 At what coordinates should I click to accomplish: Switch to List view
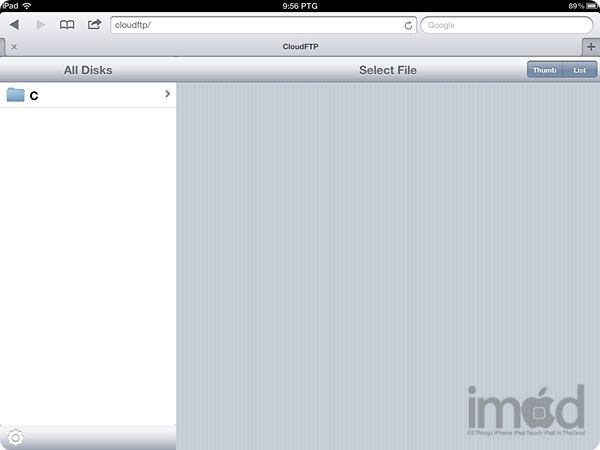(x=579, y=70)
